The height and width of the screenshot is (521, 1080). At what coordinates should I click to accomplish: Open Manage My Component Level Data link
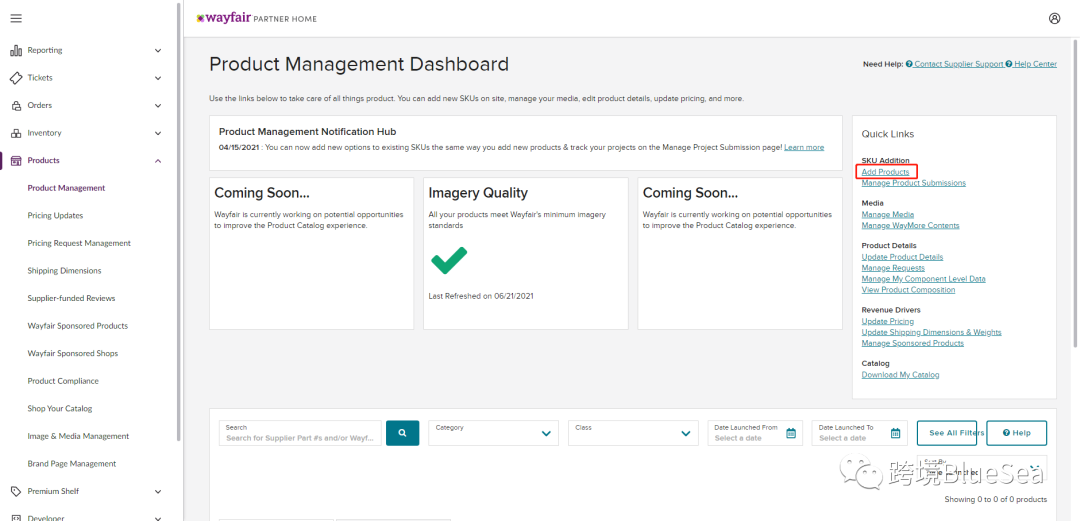[x=924, y=279]
